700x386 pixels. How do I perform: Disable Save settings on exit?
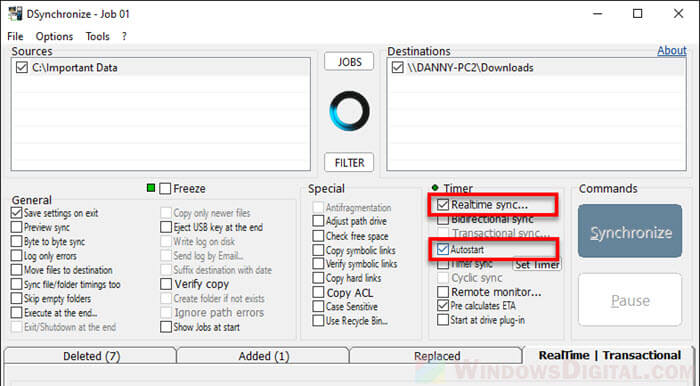coord(17,213)
